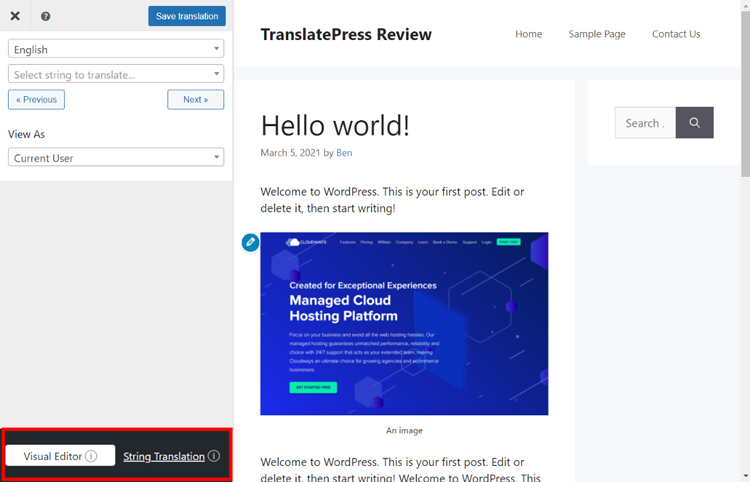
Task: Click the Cloudways hosting image
Action: click(404, 324)
